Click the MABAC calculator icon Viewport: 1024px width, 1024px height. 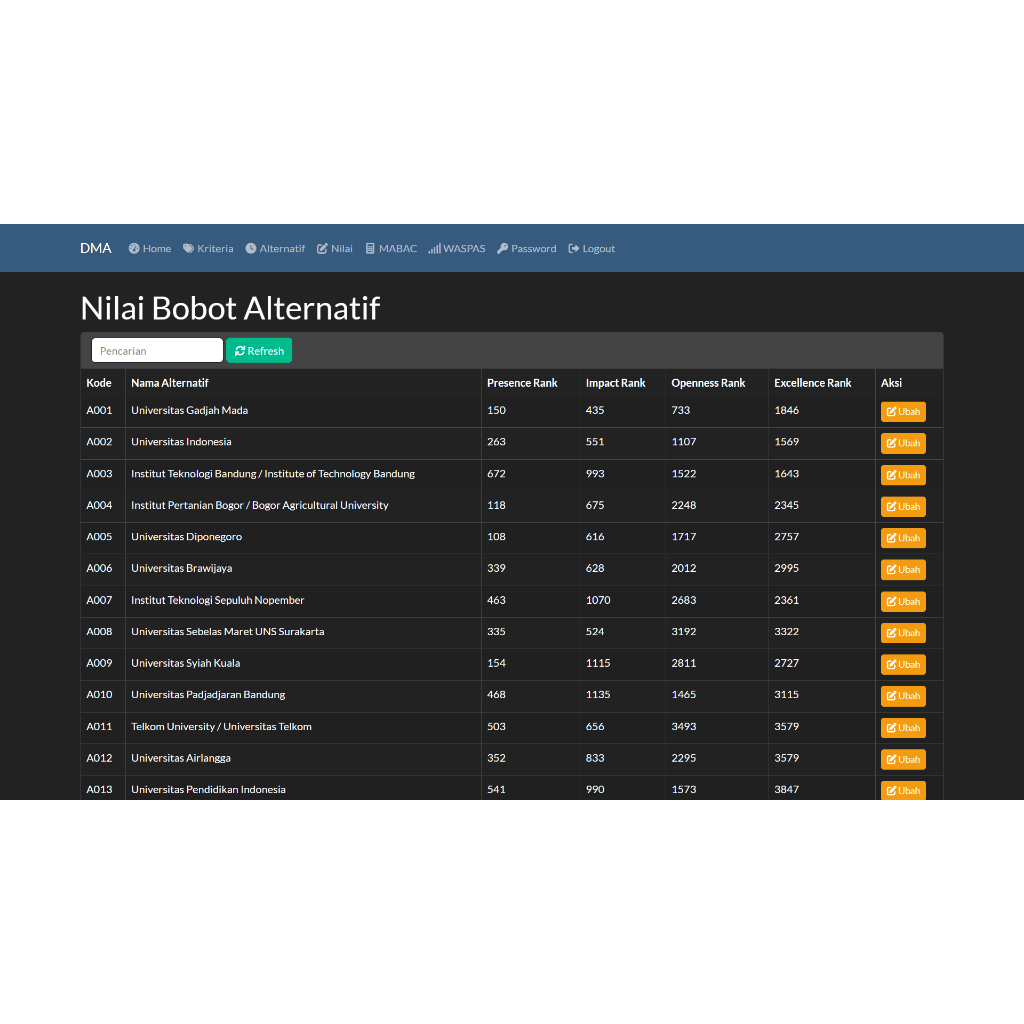370,249
